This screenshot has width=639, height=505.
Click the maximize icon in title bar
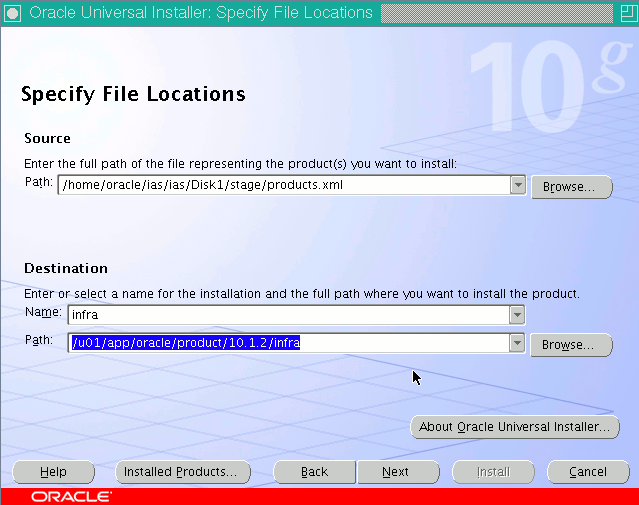pyautogui.click(x=628, y=13)
